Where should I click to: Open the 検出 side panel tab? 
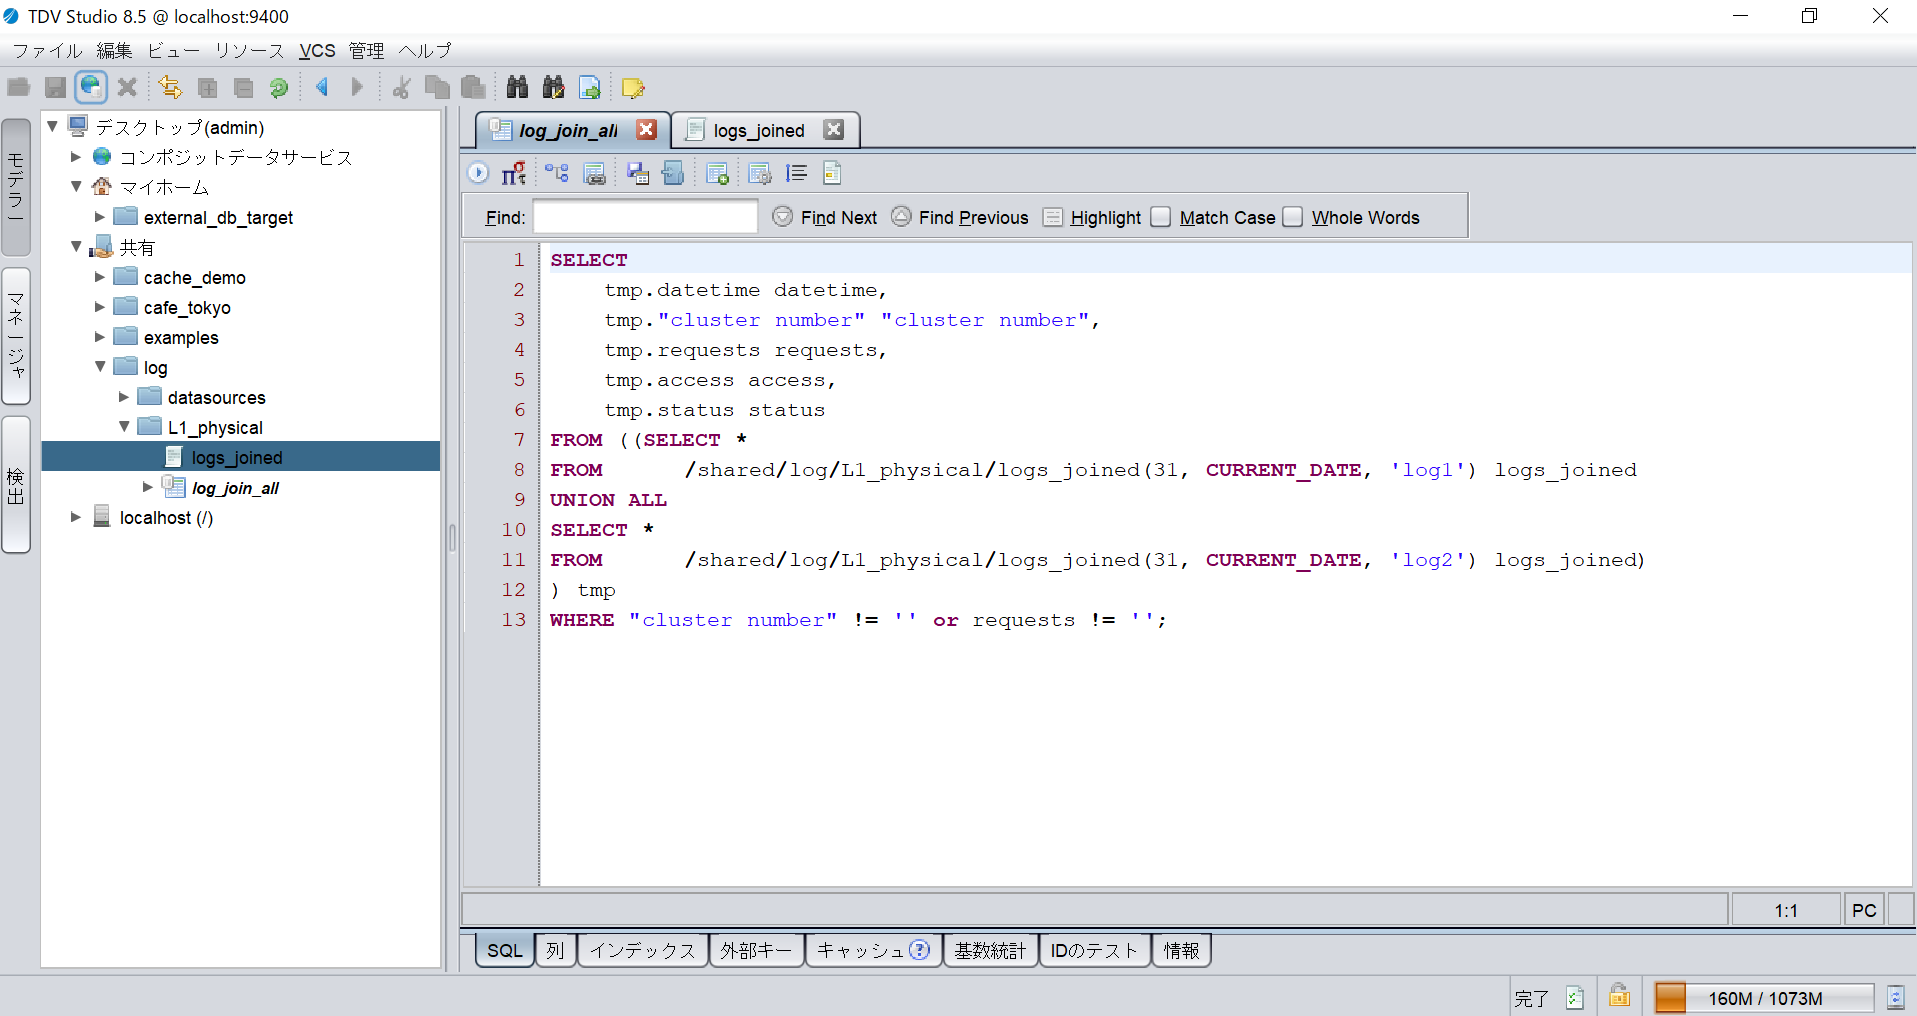(16, 485)
